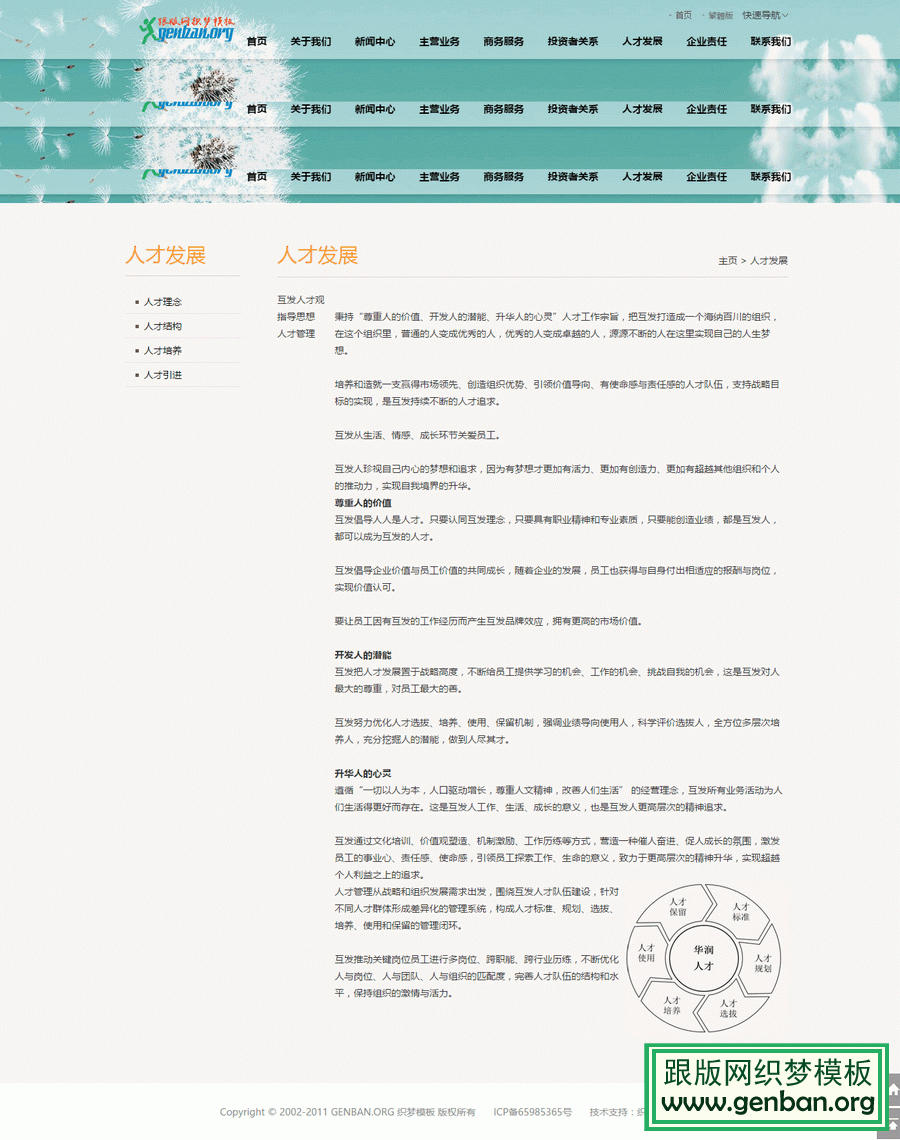Expand the 快速导航 quick navigation dropdown
The height and width of the screenshot is (1140, 900).
click(765, 15)
